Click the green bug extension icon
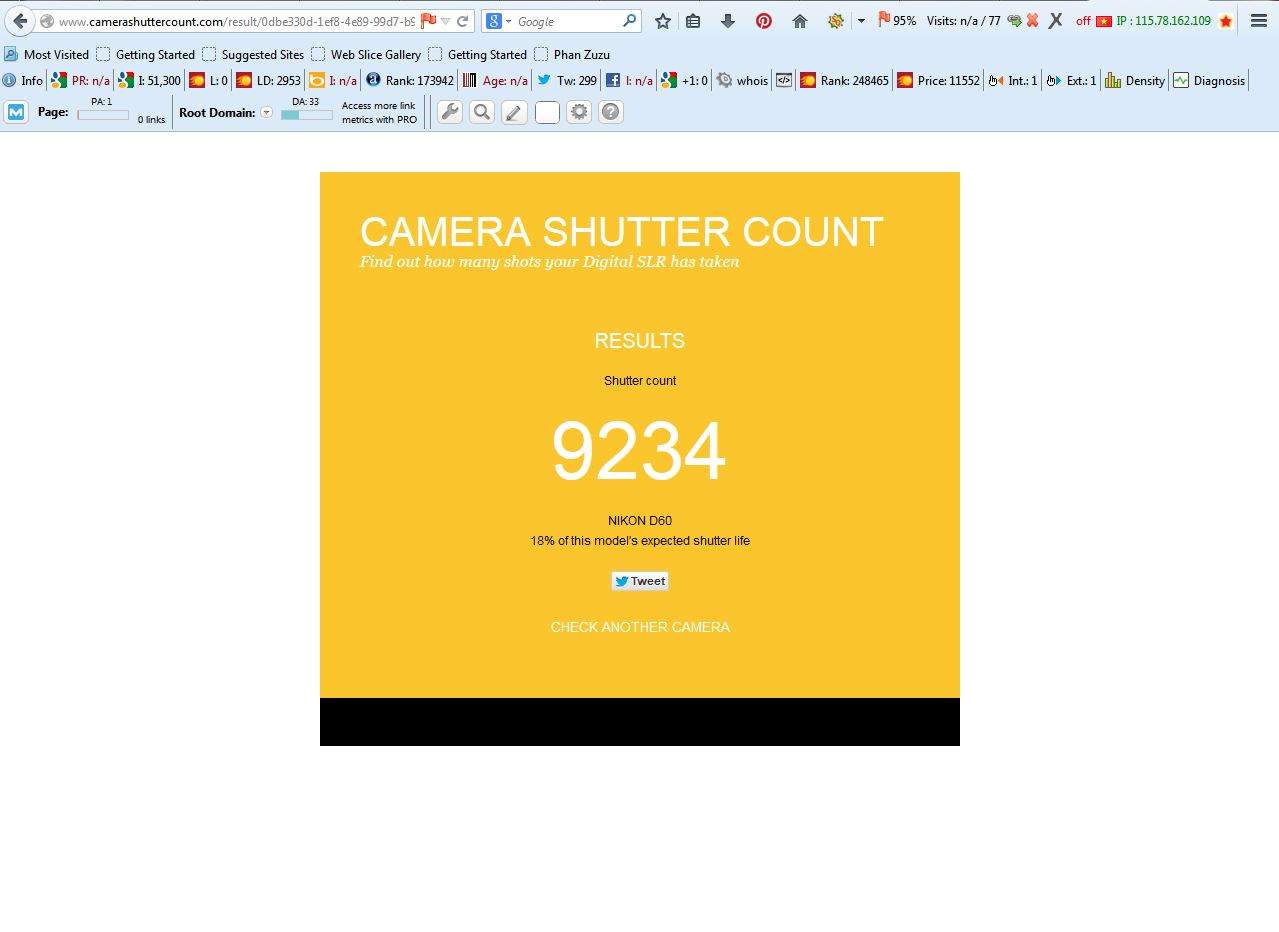Screen dimensions: 1279x932 pos(835,21)
